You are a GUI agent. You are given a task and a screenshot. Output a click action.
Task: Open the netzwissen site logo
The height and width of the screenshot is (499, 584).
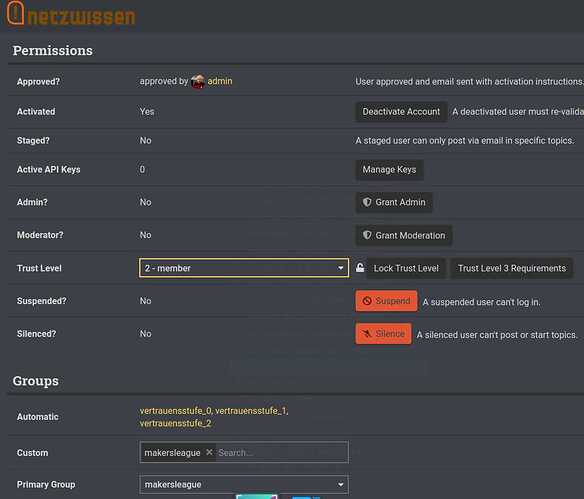pyautogui.click(x=71, y=14)
